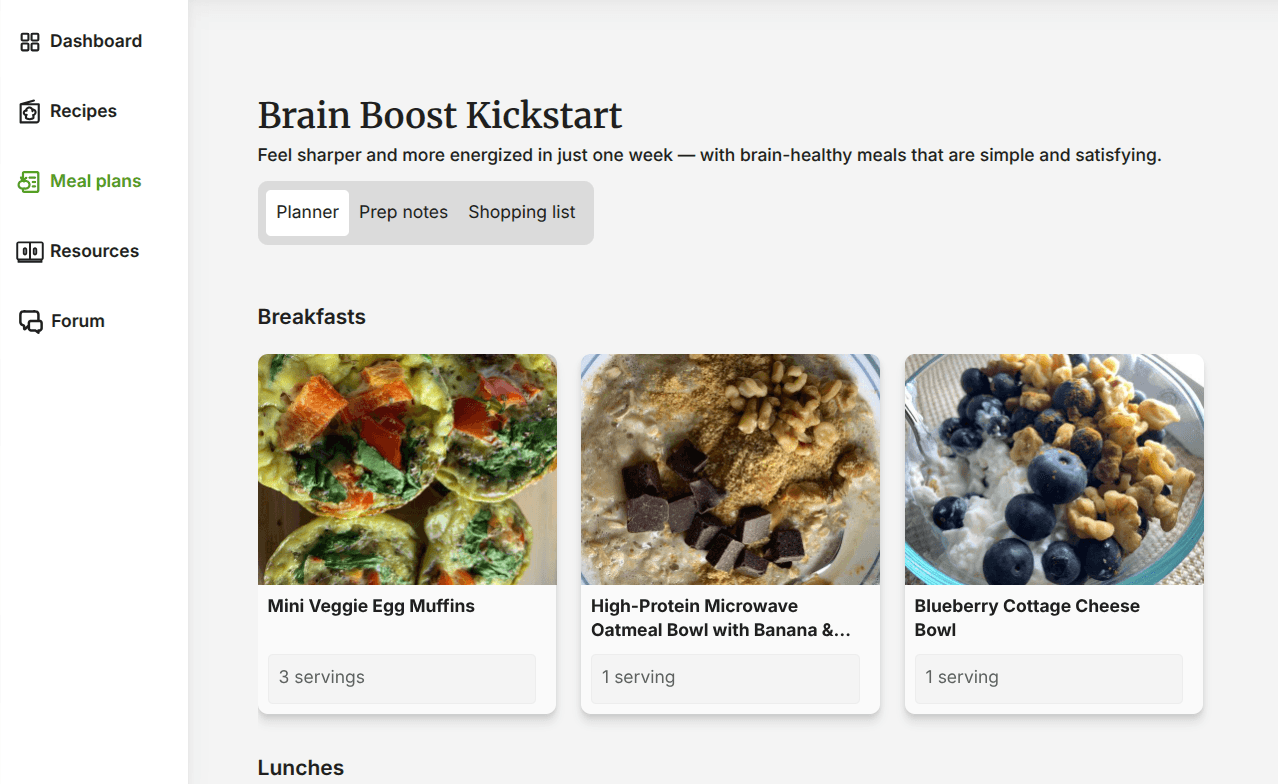The image size is (1278, 784).
Task: Go to Recipes from the sidebar
Action: pos(83,110)
